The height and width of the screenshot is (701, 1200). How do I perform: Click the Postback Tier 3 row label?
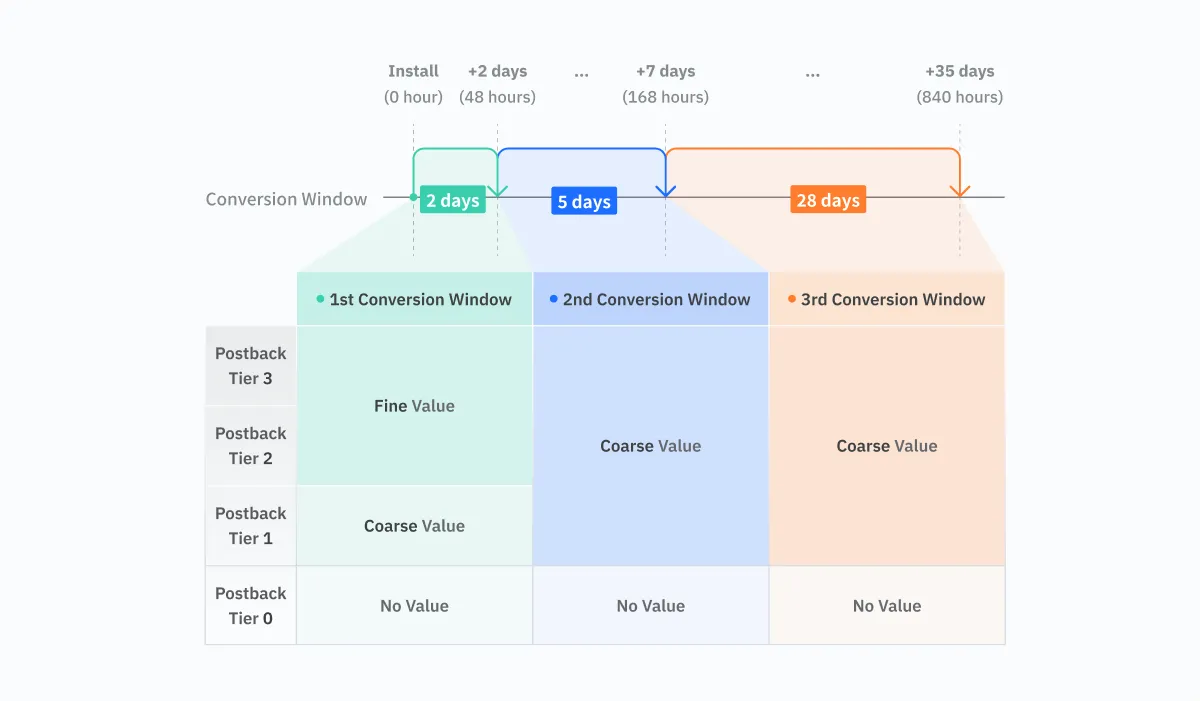pyautogui.click(x=250, y=366)
